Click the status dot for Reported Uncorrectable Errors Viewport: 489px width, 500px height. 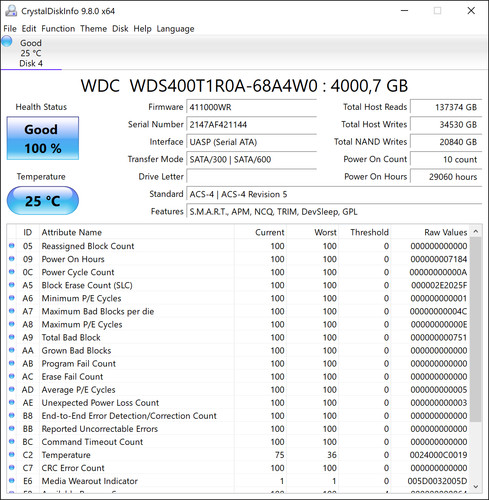pos(12,428)
